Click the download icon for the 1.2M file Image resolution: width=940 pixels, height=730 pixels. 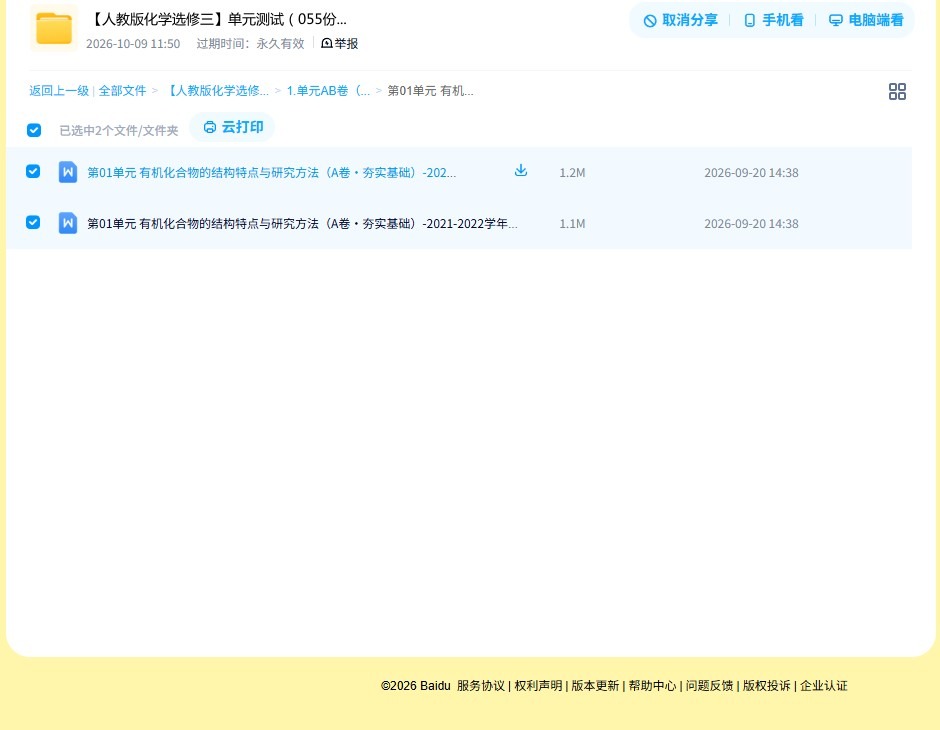click(521, 171)
